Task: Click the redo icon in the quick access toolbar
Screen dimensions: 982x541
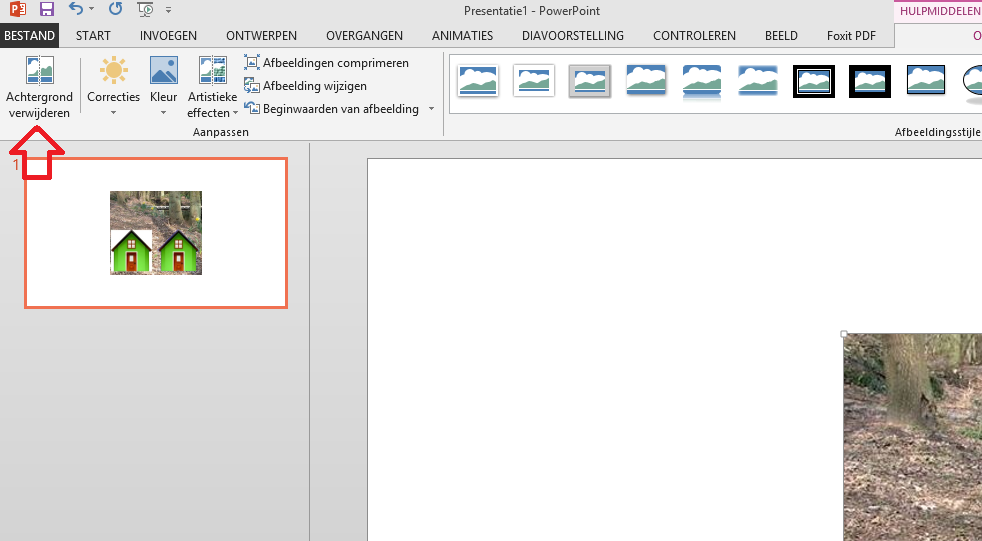Action: coord(115,10)
